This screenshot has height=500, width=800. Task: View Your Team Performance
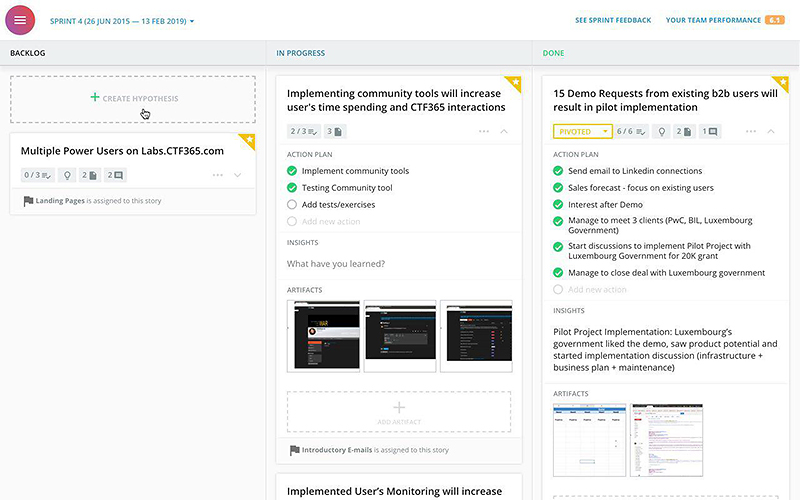pyautogui.click(x=713, y=20)
